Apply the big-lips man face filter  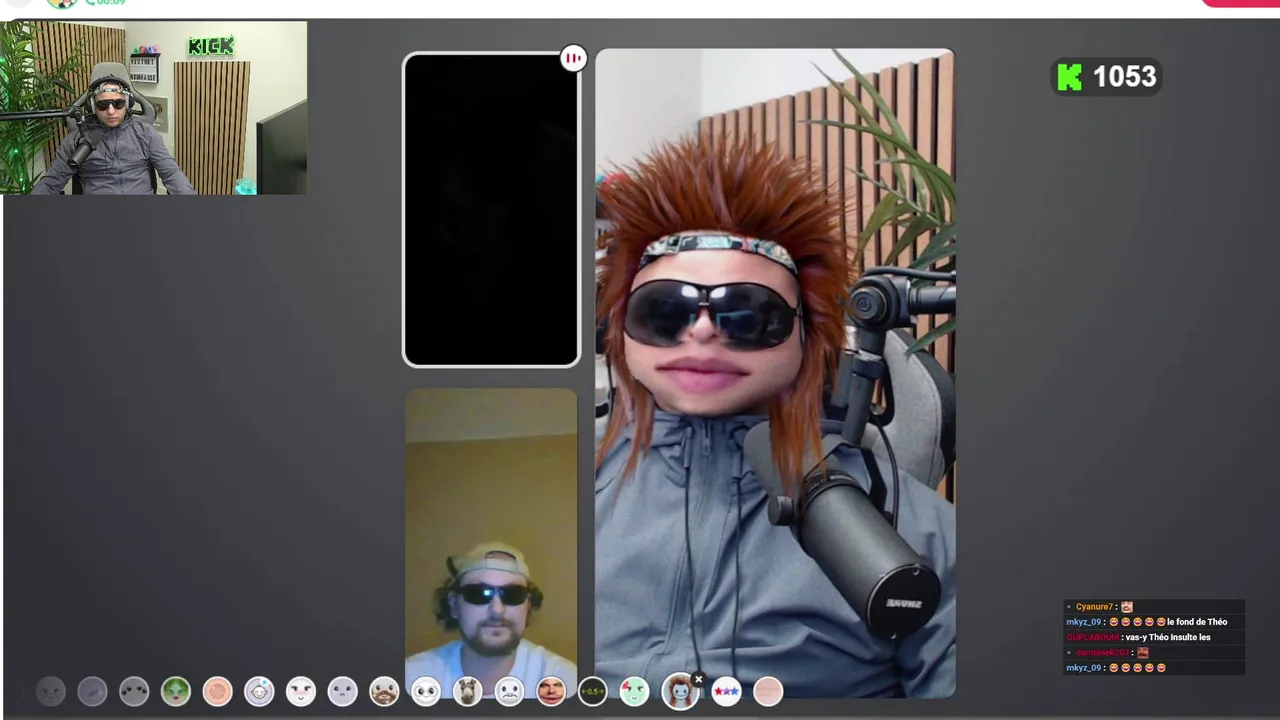coord(551,691)
